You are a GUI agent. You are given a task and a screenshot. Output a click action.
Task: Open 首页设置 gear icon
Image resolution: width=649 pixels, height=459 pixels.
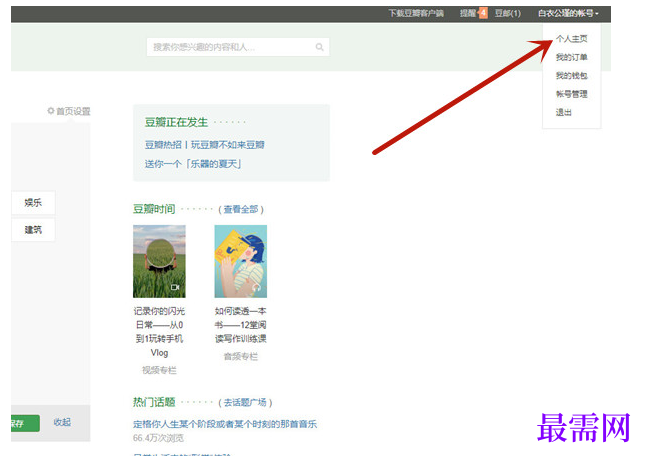(50, 111)
